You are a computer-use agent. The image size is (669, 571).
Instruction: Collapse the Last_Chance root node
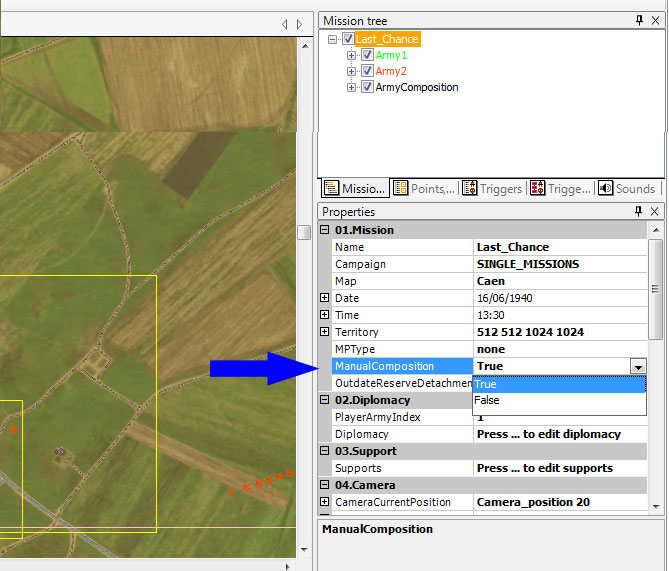click(333, 40)
